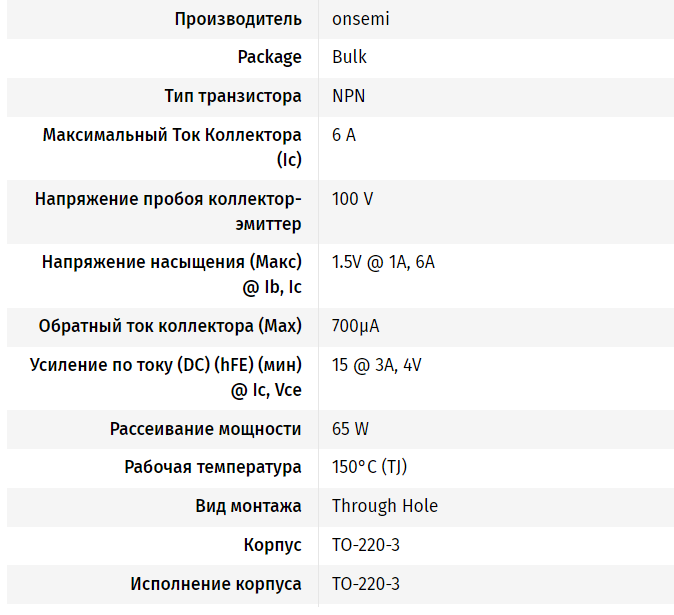Click the "Производитель" row label
Image resolution: width=674 pixels, height=615 pixels.
tap(237, 19)
